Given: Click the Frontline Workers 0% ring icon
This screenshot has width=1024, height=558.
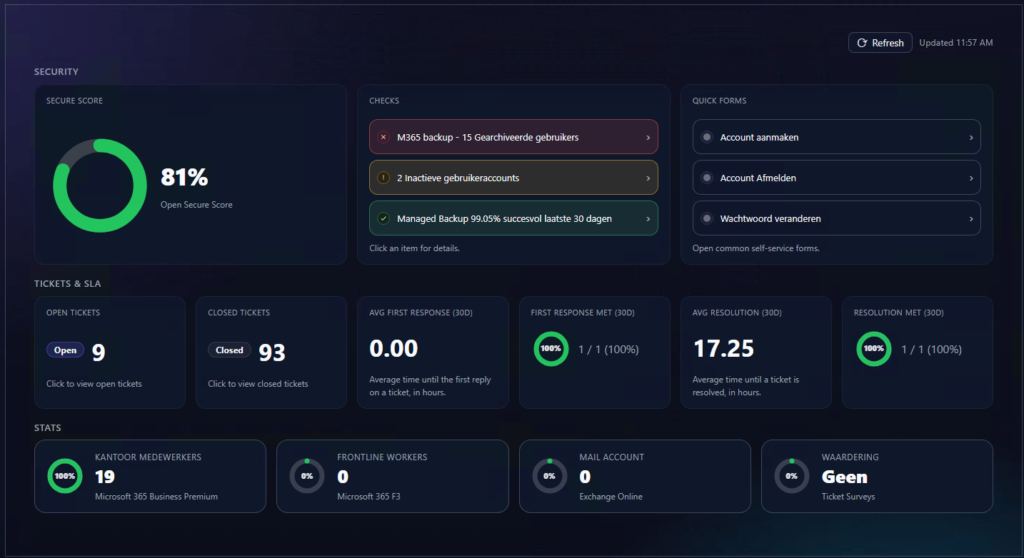Looking at the screenshot, I should coord(307,476).
